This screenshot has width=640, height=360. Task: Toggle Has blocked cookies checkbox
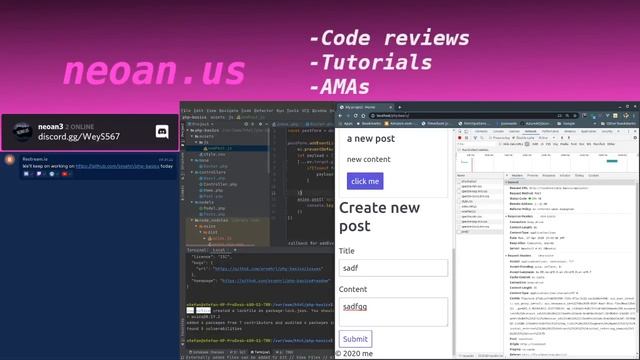click(458, 150)
